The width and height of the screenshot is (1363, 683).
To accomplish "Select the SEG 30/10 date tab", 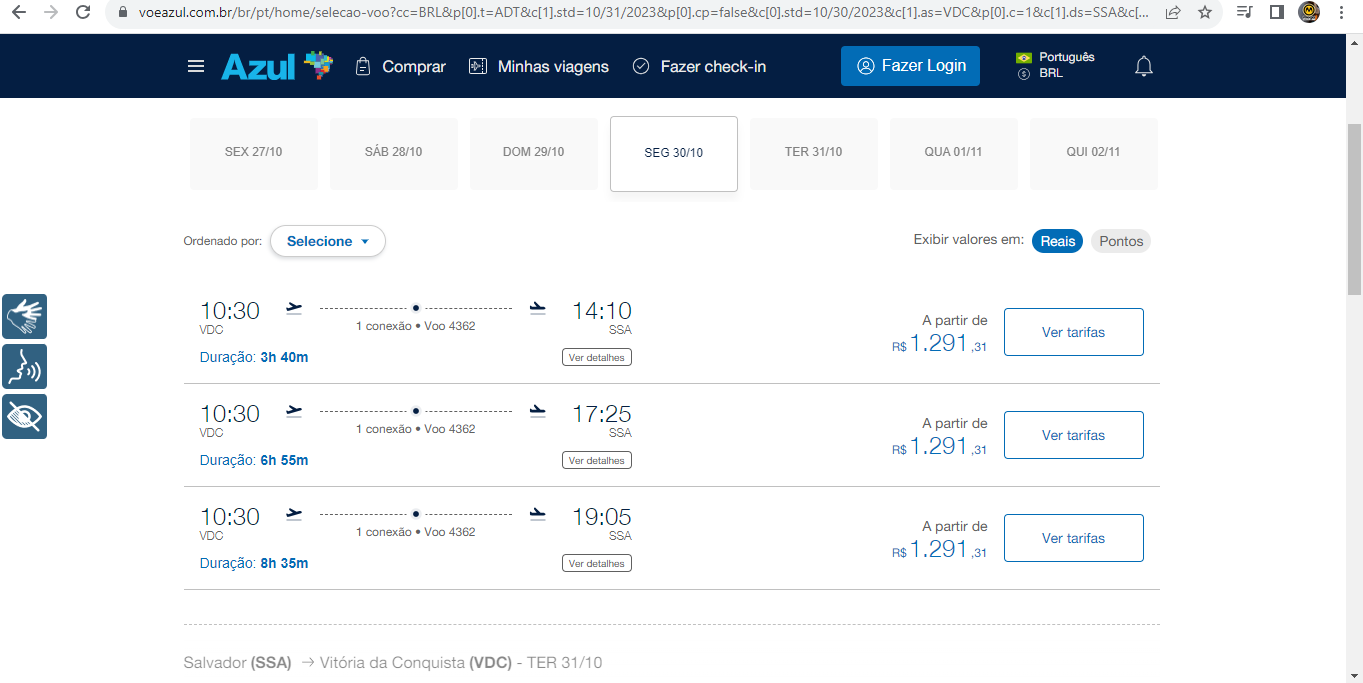I will click(674, 154).
